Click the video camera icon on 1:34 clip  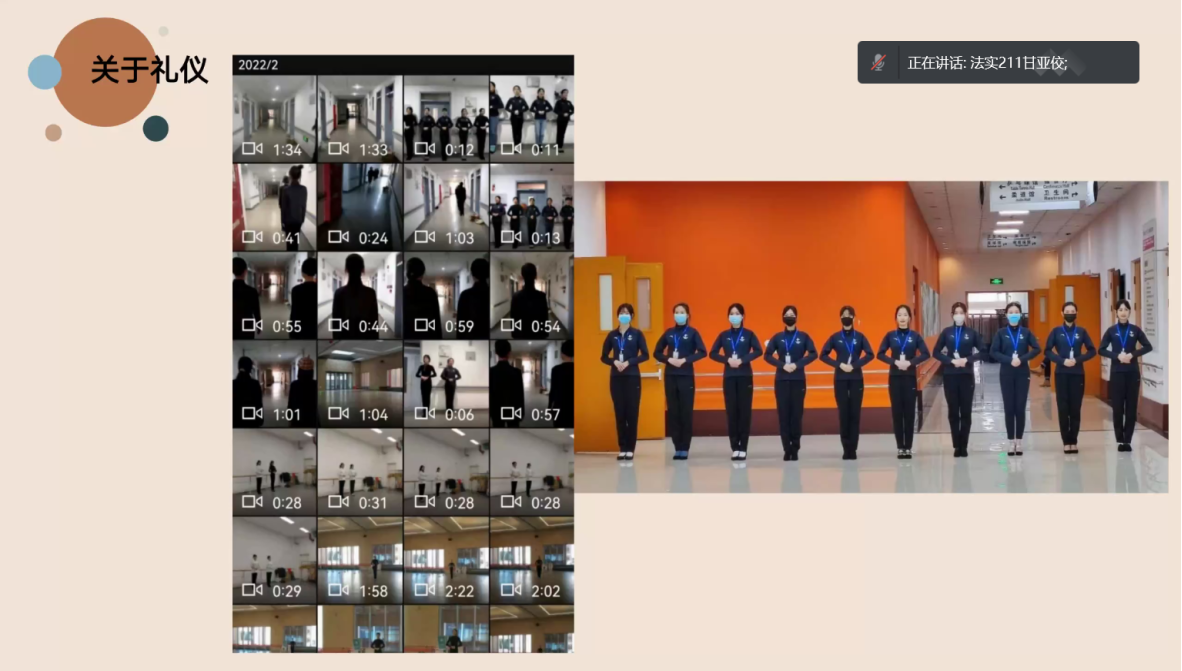[x=252, y=149]
